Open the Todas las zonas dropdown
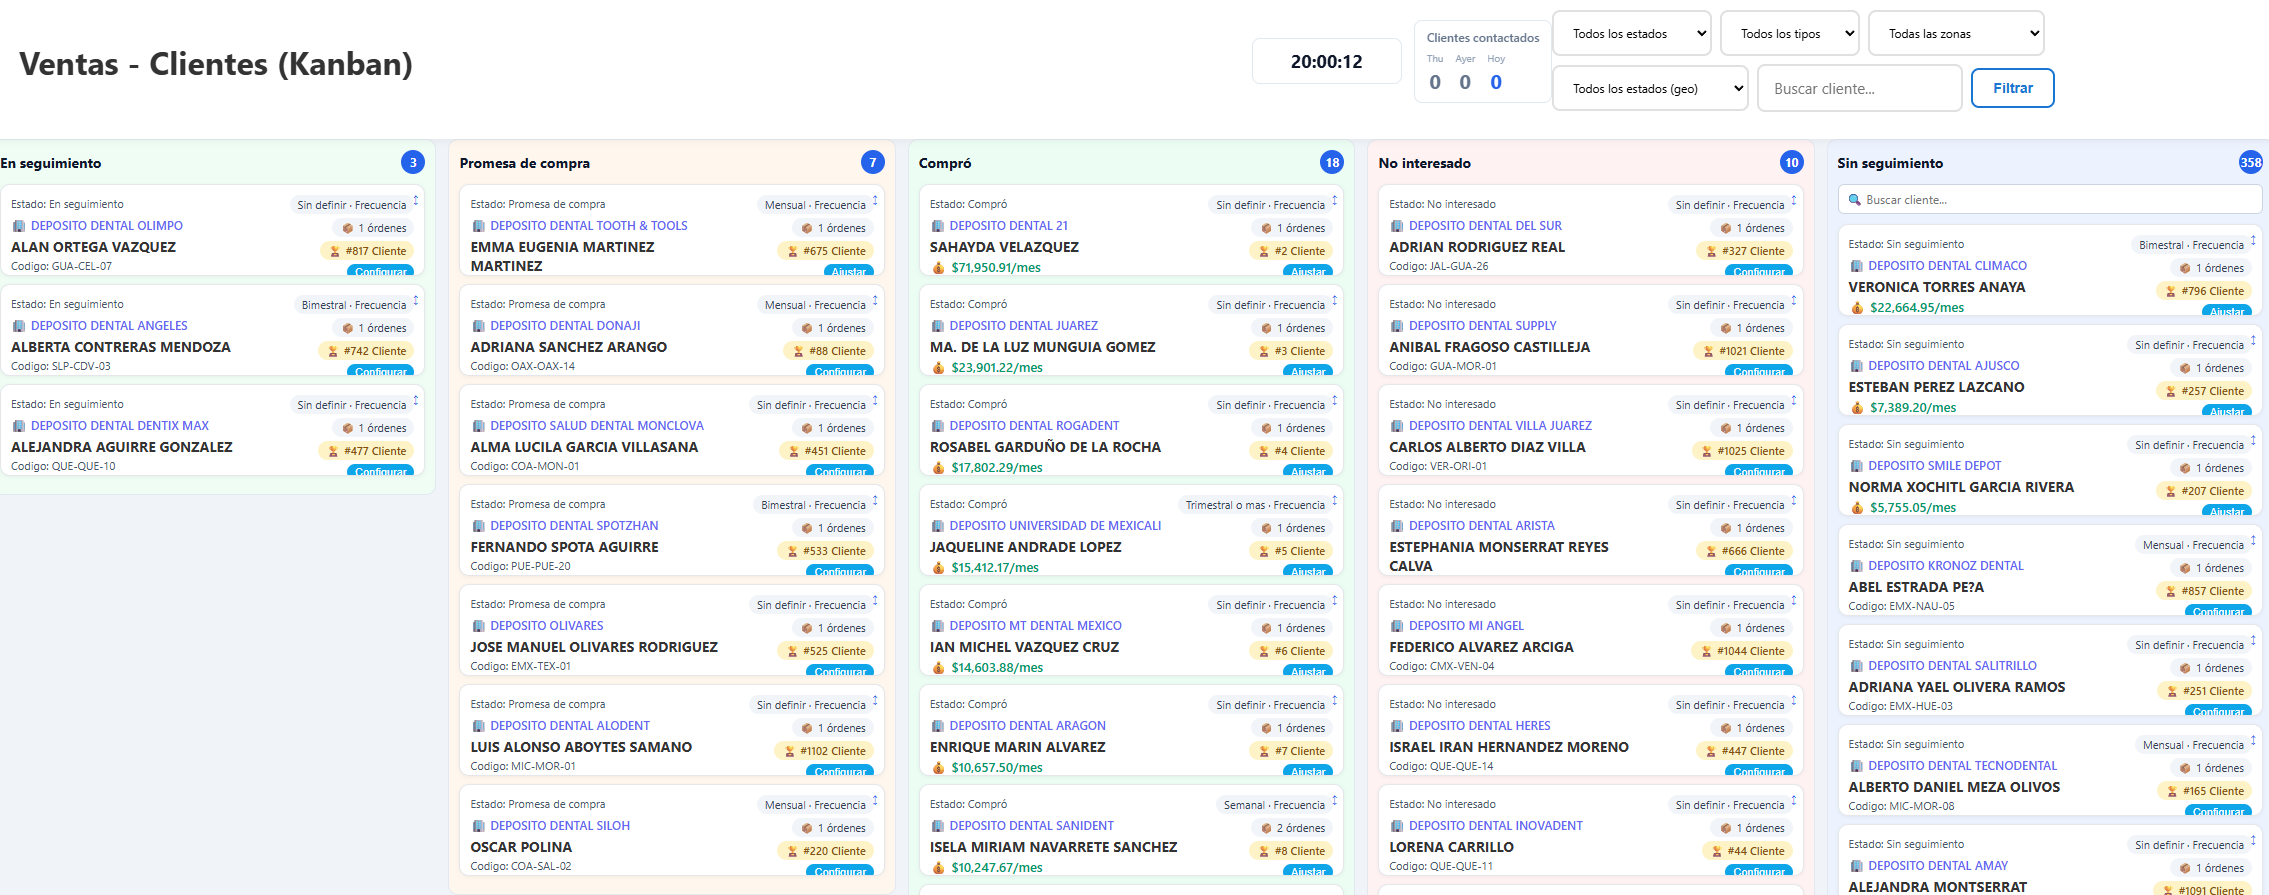This screenshot has height=895, width=2269. click(1956, 34)
